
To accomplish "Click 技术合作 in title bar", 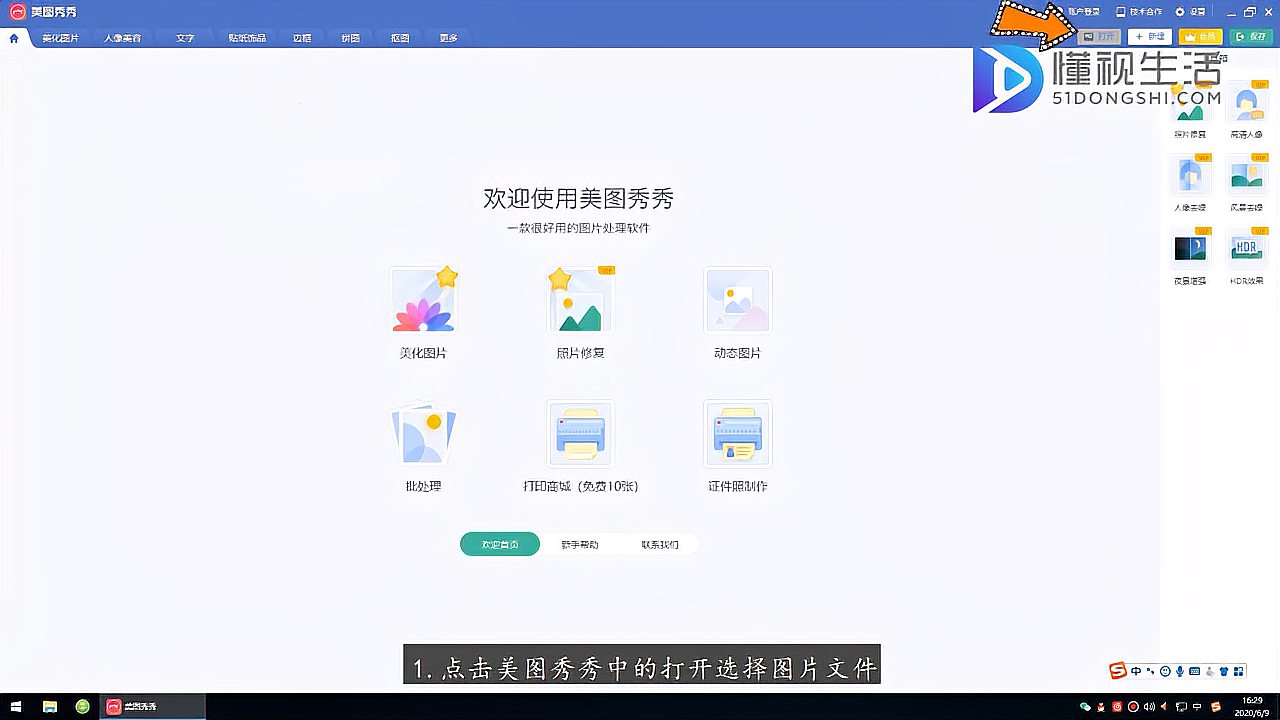I will point(1139,12).
